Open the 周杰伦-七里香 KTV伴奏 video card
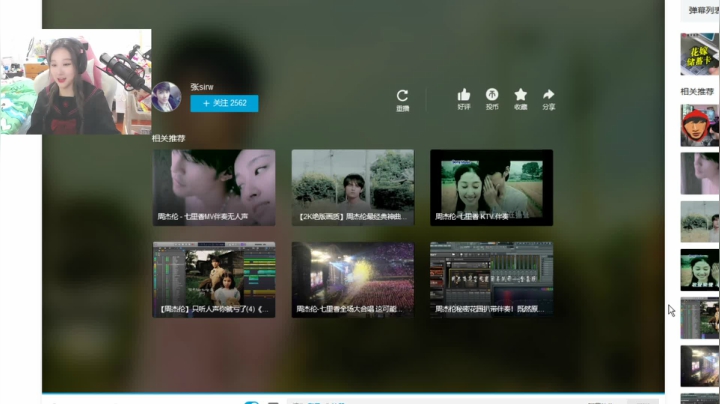The image size is (720, 404). point(491,187)
